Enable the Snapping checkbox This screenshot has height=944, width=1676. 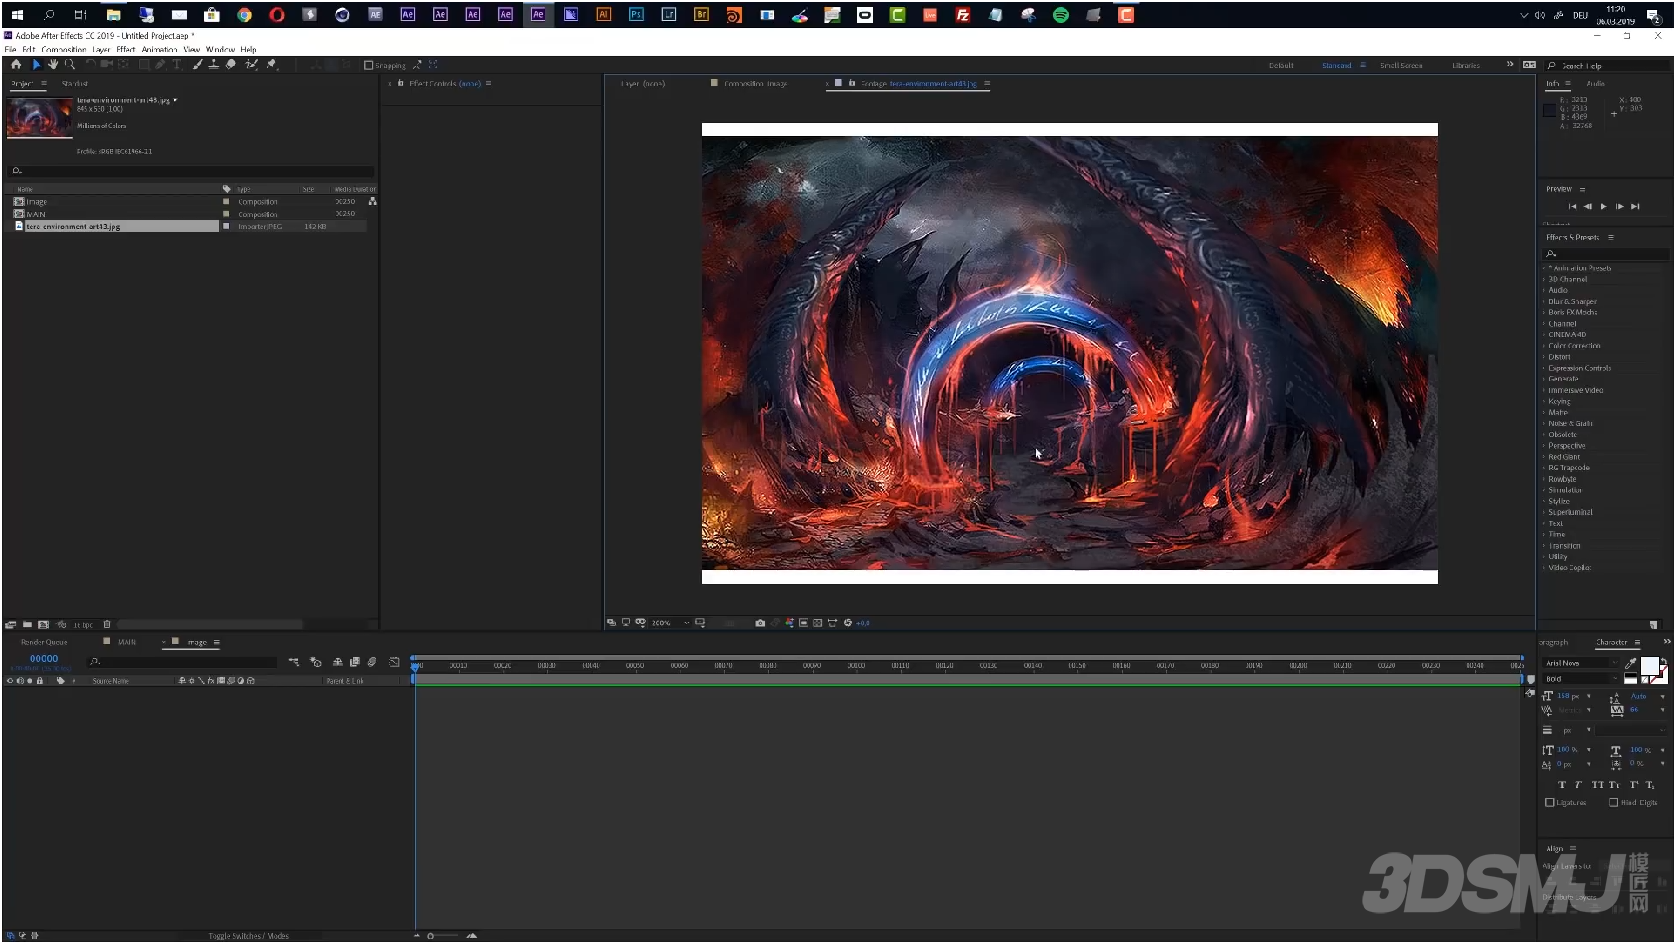coord(368,66)
